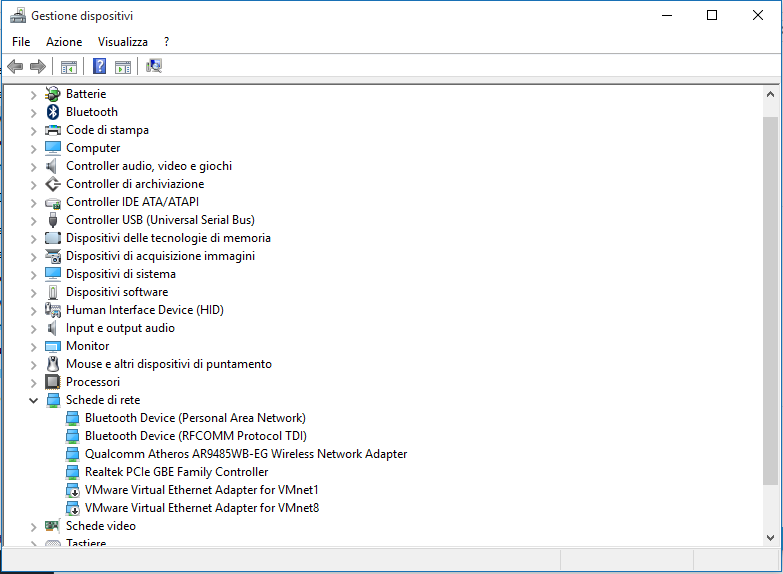Select Bluetooth Device (Personal Area Network)
The height and width of the screenshot is (574, 783).
[x=195, y=418]
